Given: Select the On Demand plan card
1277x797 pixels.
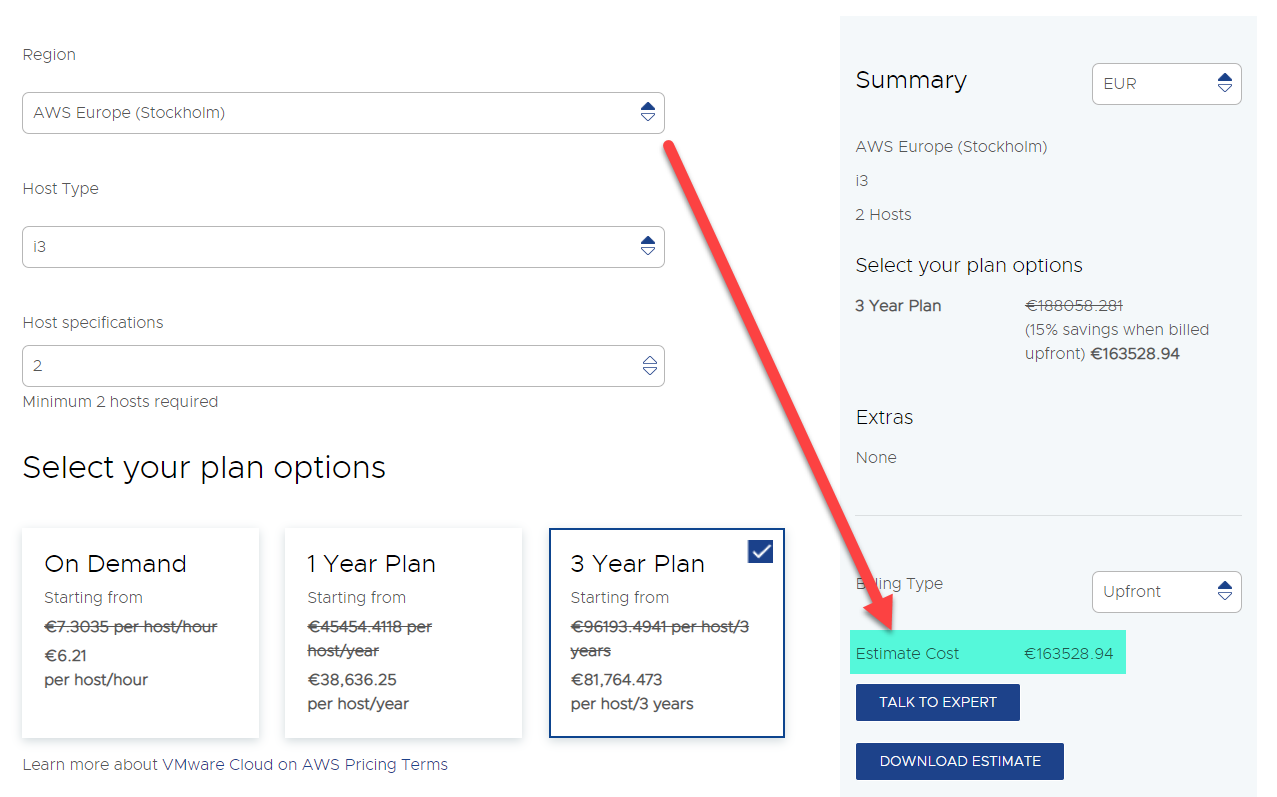Looking at the screenshot, I should tap(140, 632).
